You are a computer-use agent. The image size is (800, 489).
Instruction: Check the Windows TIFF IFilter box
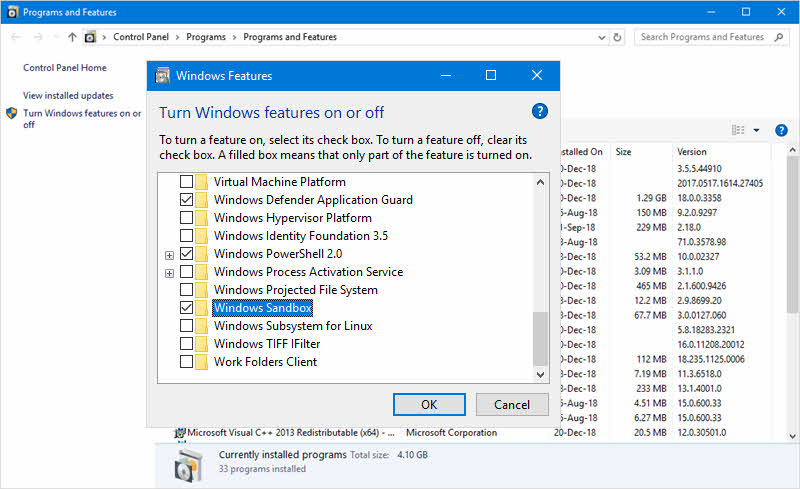click(186, 344)
